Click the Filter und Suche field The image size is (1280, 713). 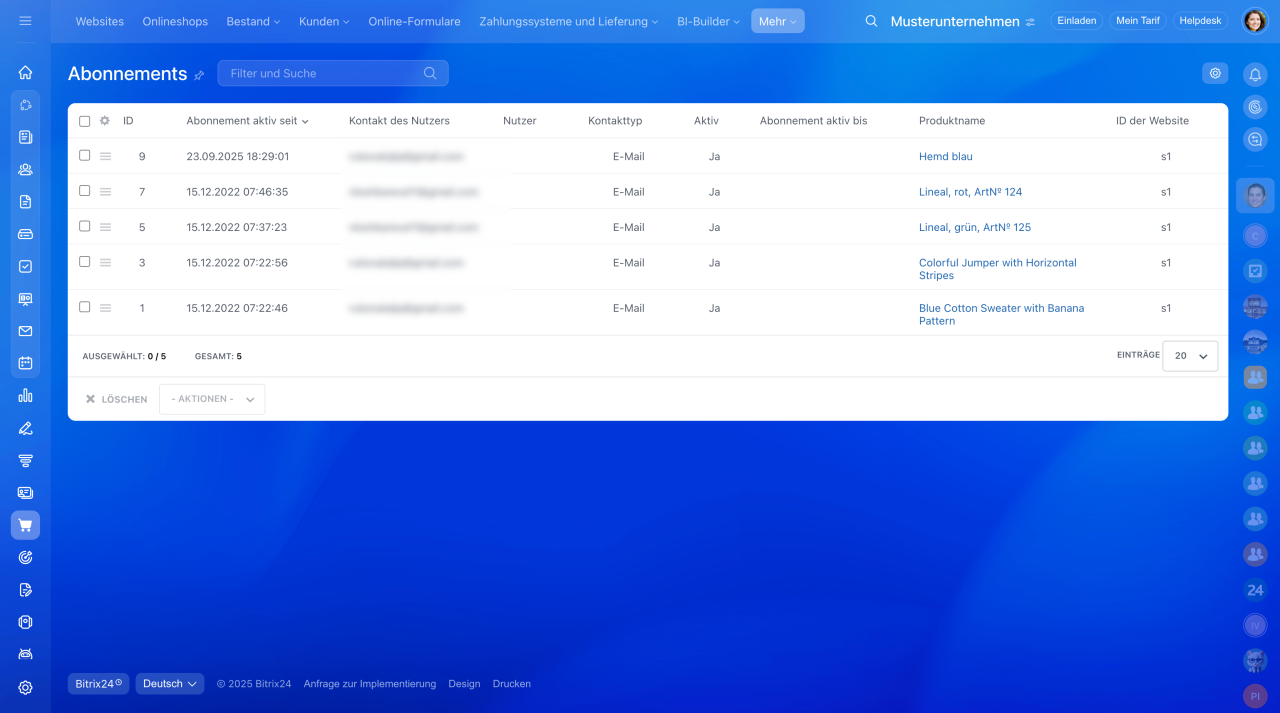point(320,73)
